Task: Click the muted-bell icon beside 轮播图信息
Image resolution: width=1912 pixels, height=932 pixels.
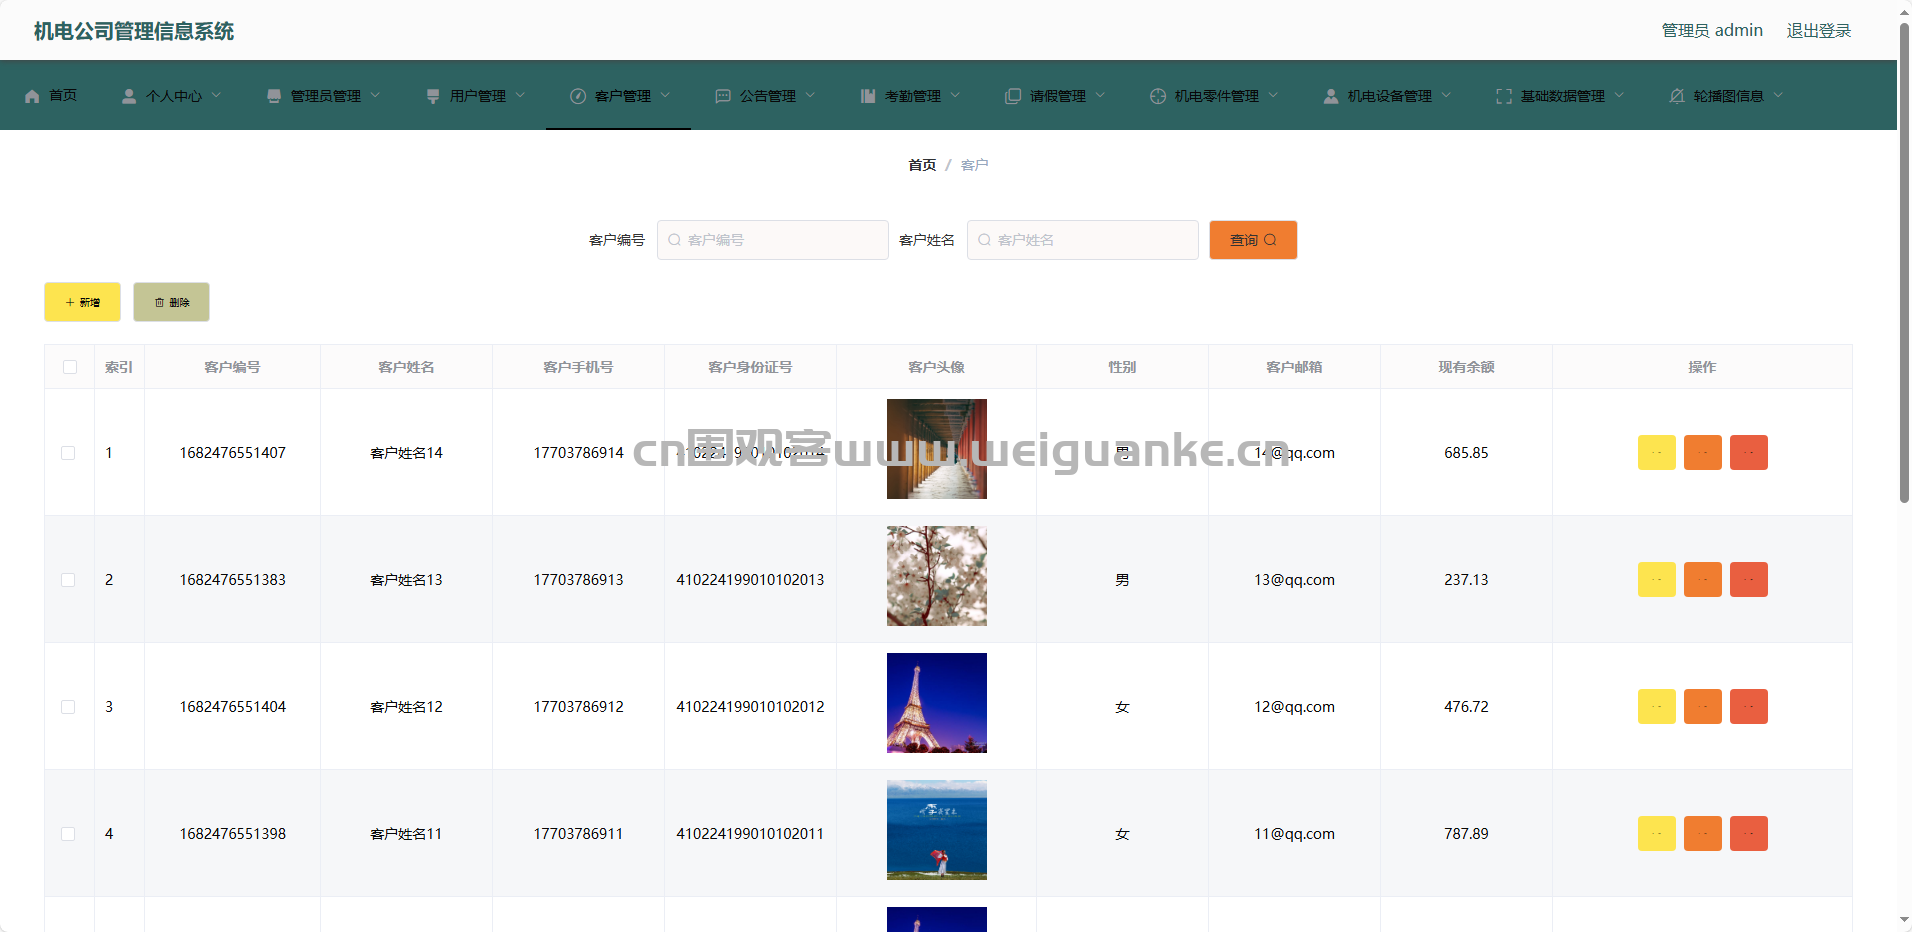Action: pyautogui.click(x=1677, y=96)
